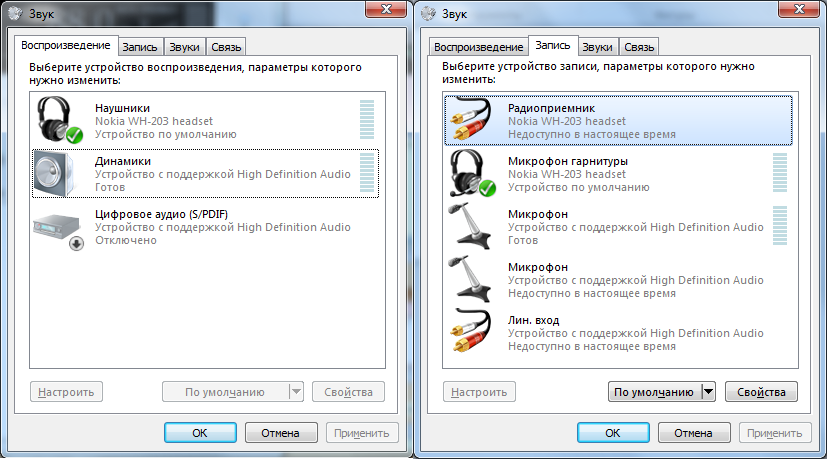Select the Цифровое аудио (S/PDIF) device icon

point(58,226)
